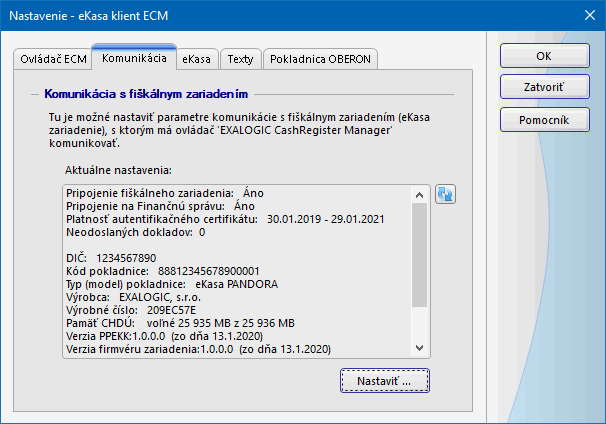Select the Komunikácia tab
Viewport: 606px width, 424px height.
coord(134,59)
